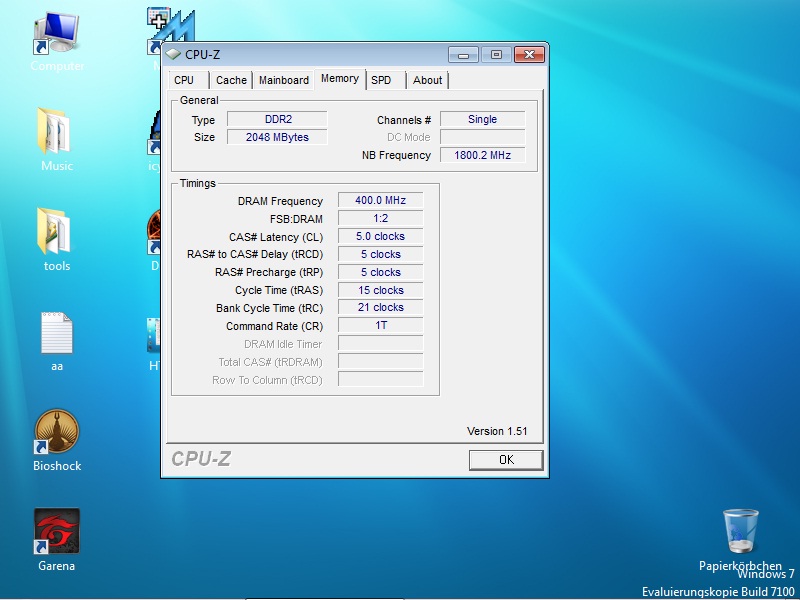Show the About tab

428,80
